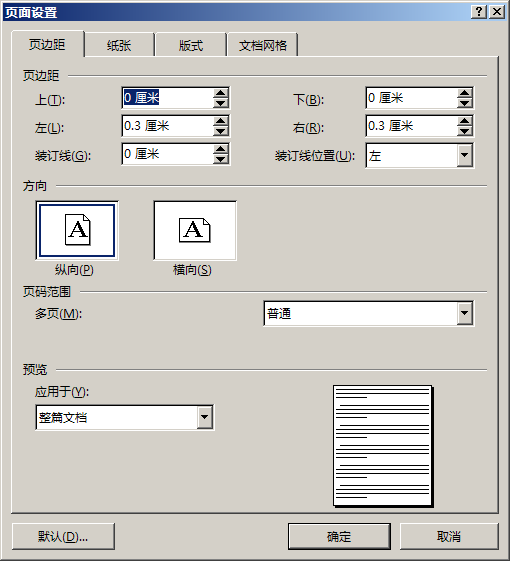The height and width of the screenshot is (561, 510).
Task: Increase right margin (右) with up arrow
Action: pyautogui.click(x=465, y=121)
